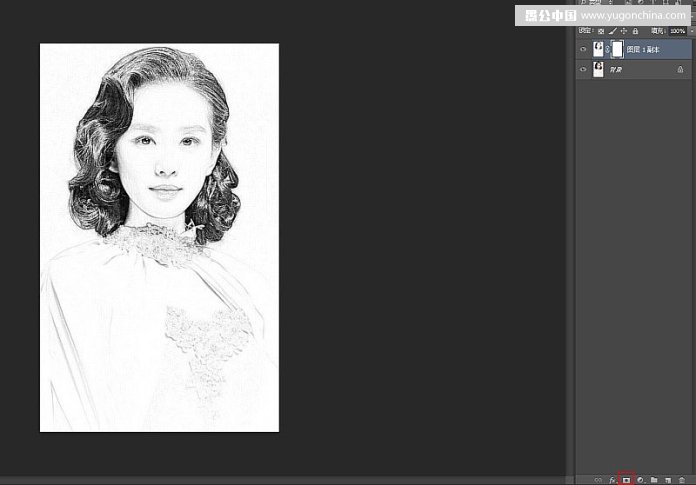The image size is (696, 485).
Task: Click the sketch portrait on the canvas
Action: click(159, 237)
